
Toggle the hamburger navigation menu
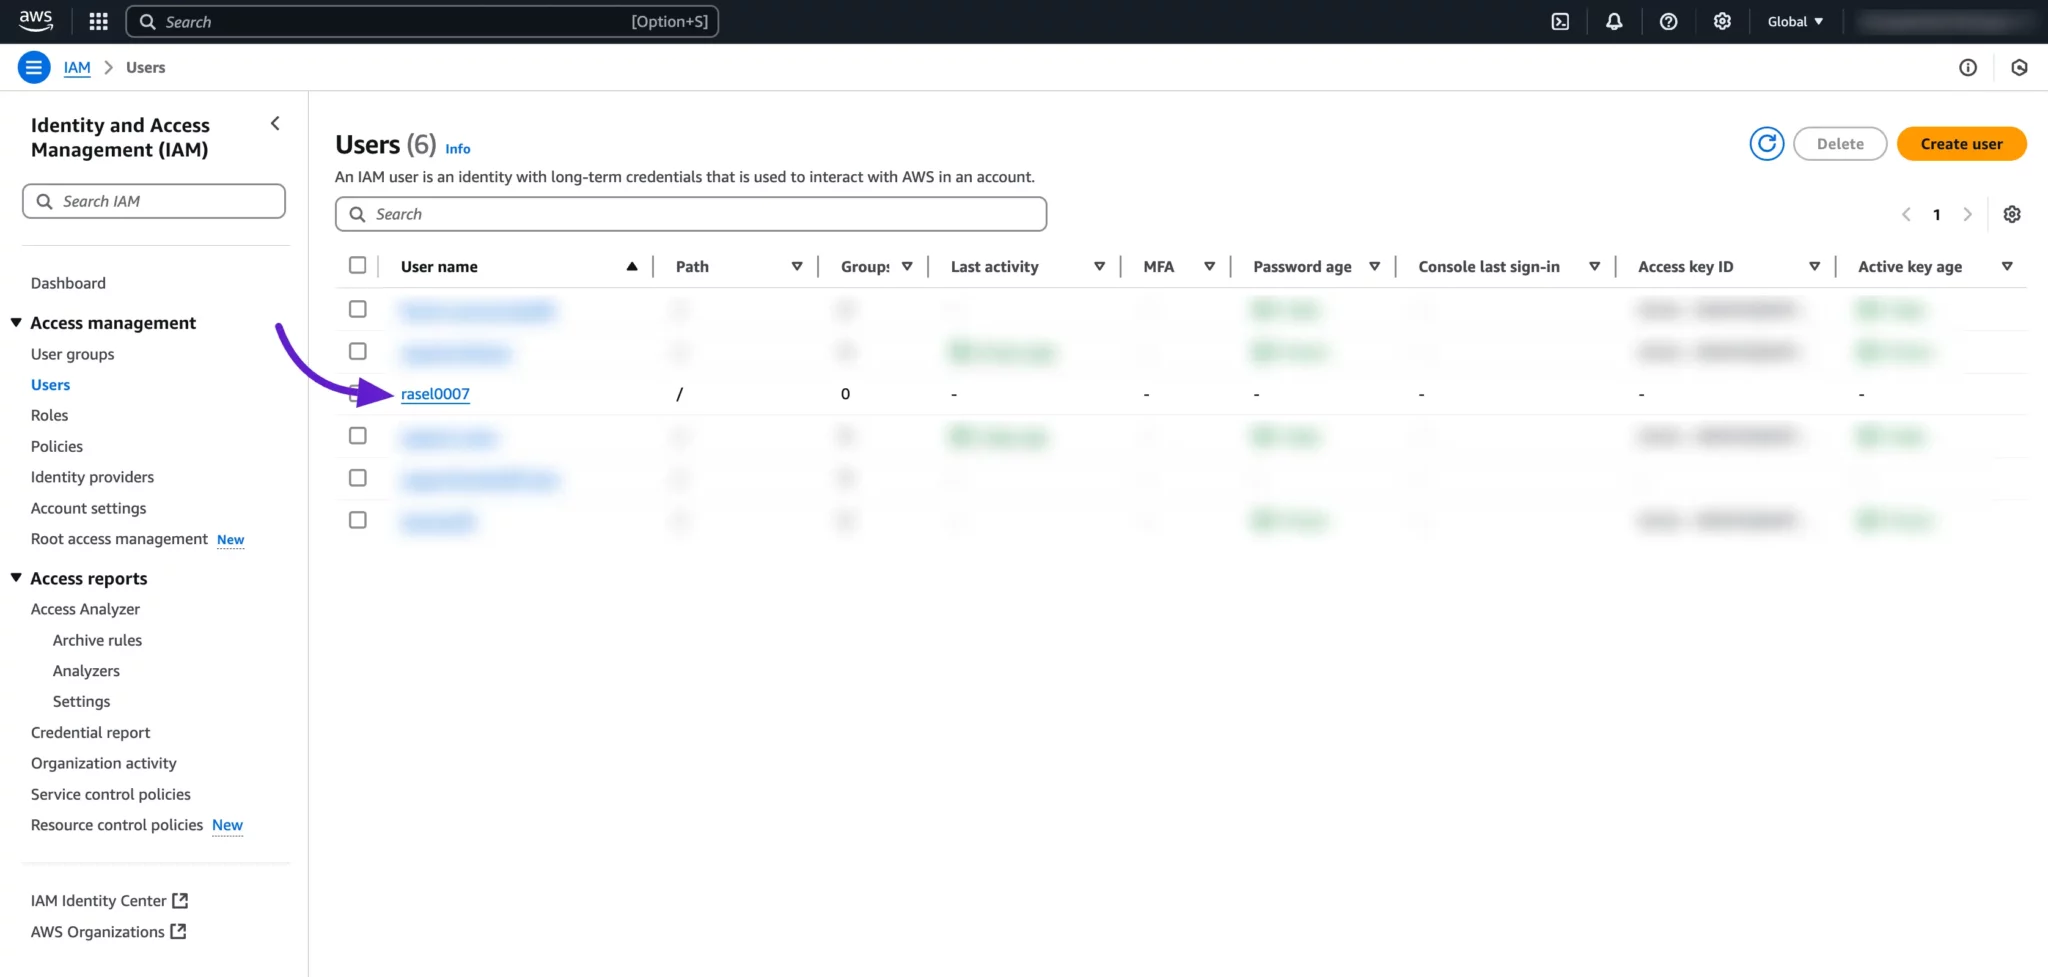click(x=34, y=68)
